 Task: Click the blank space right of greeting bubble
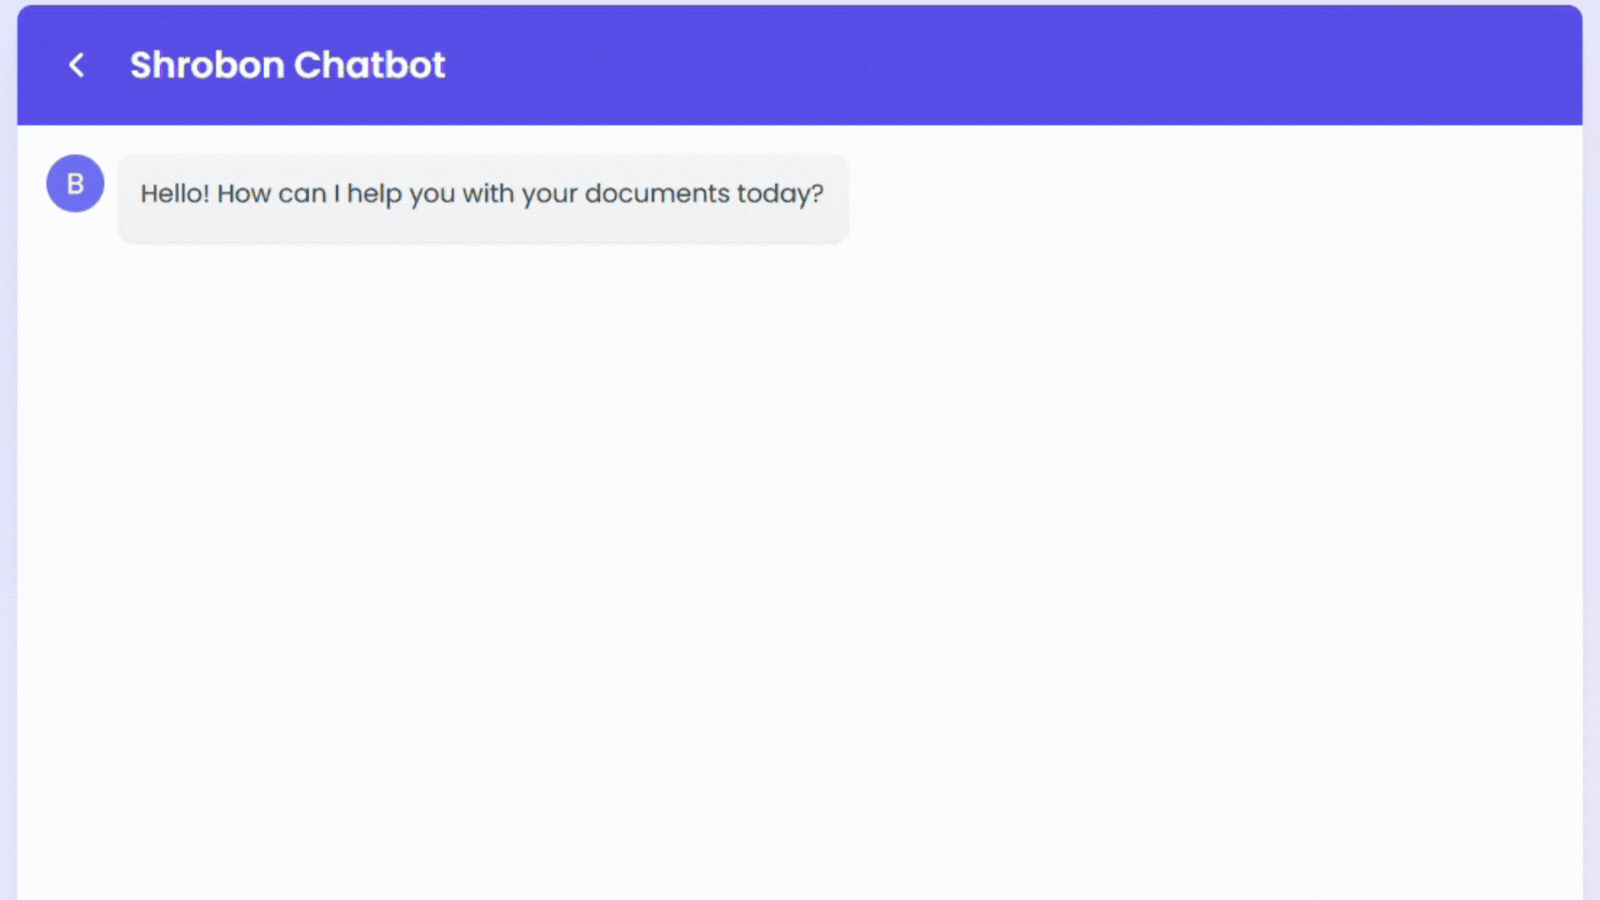click(x=1200, y=196)
